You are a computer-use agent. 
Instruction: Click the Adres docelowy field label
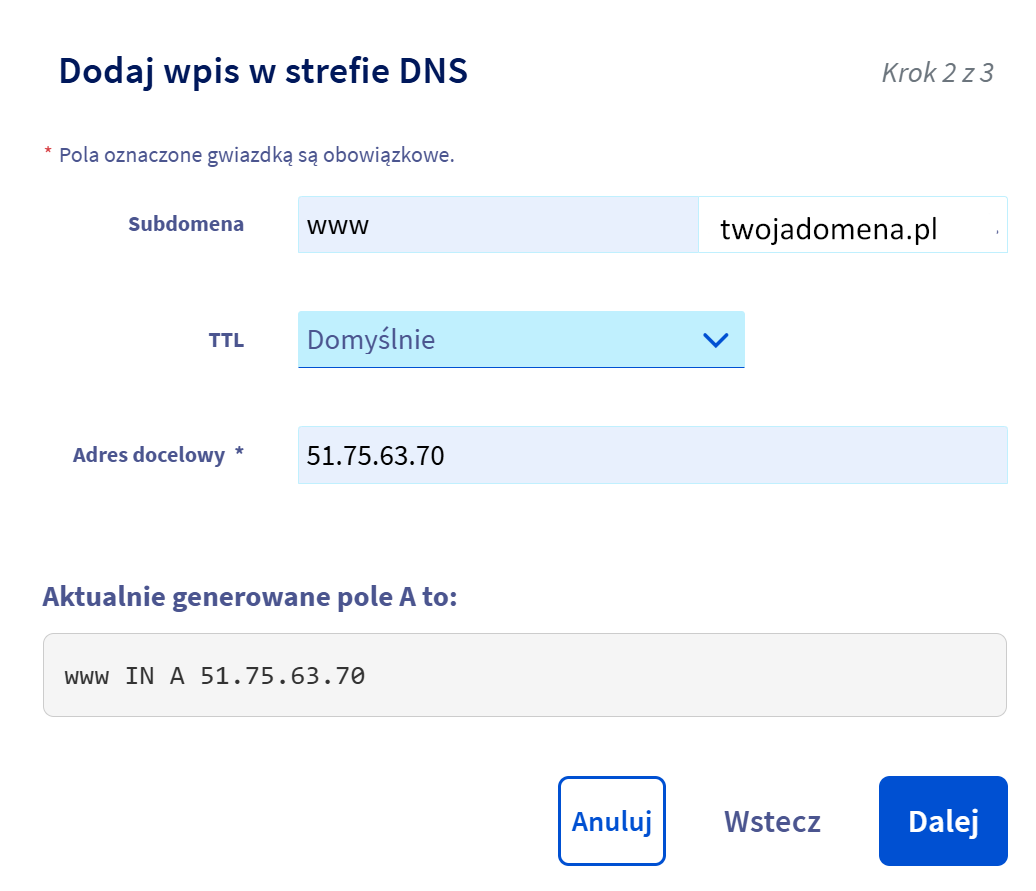[149, 455]
